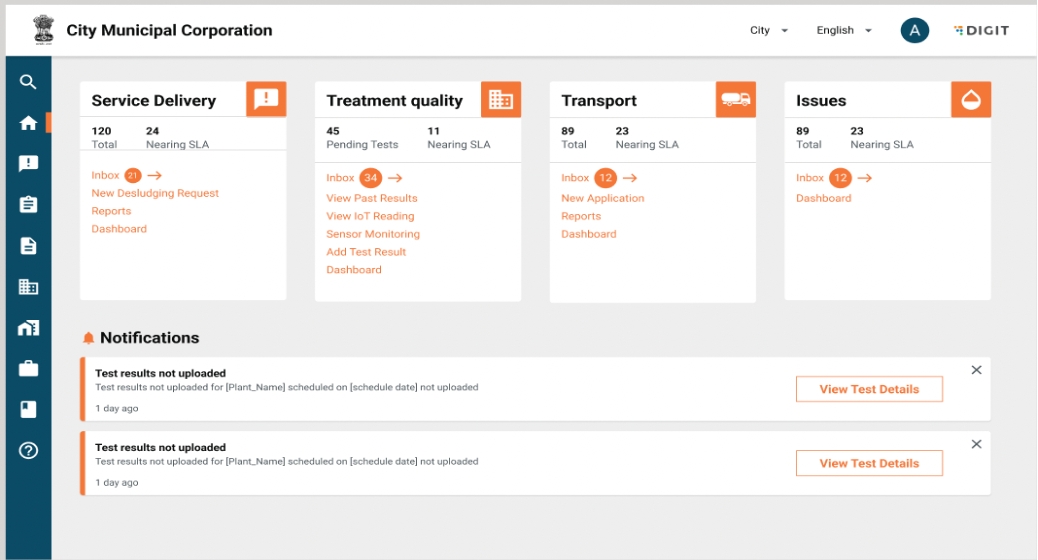
Task: Click the Treatment quality building icon
Action: click(x=500, y=100)
